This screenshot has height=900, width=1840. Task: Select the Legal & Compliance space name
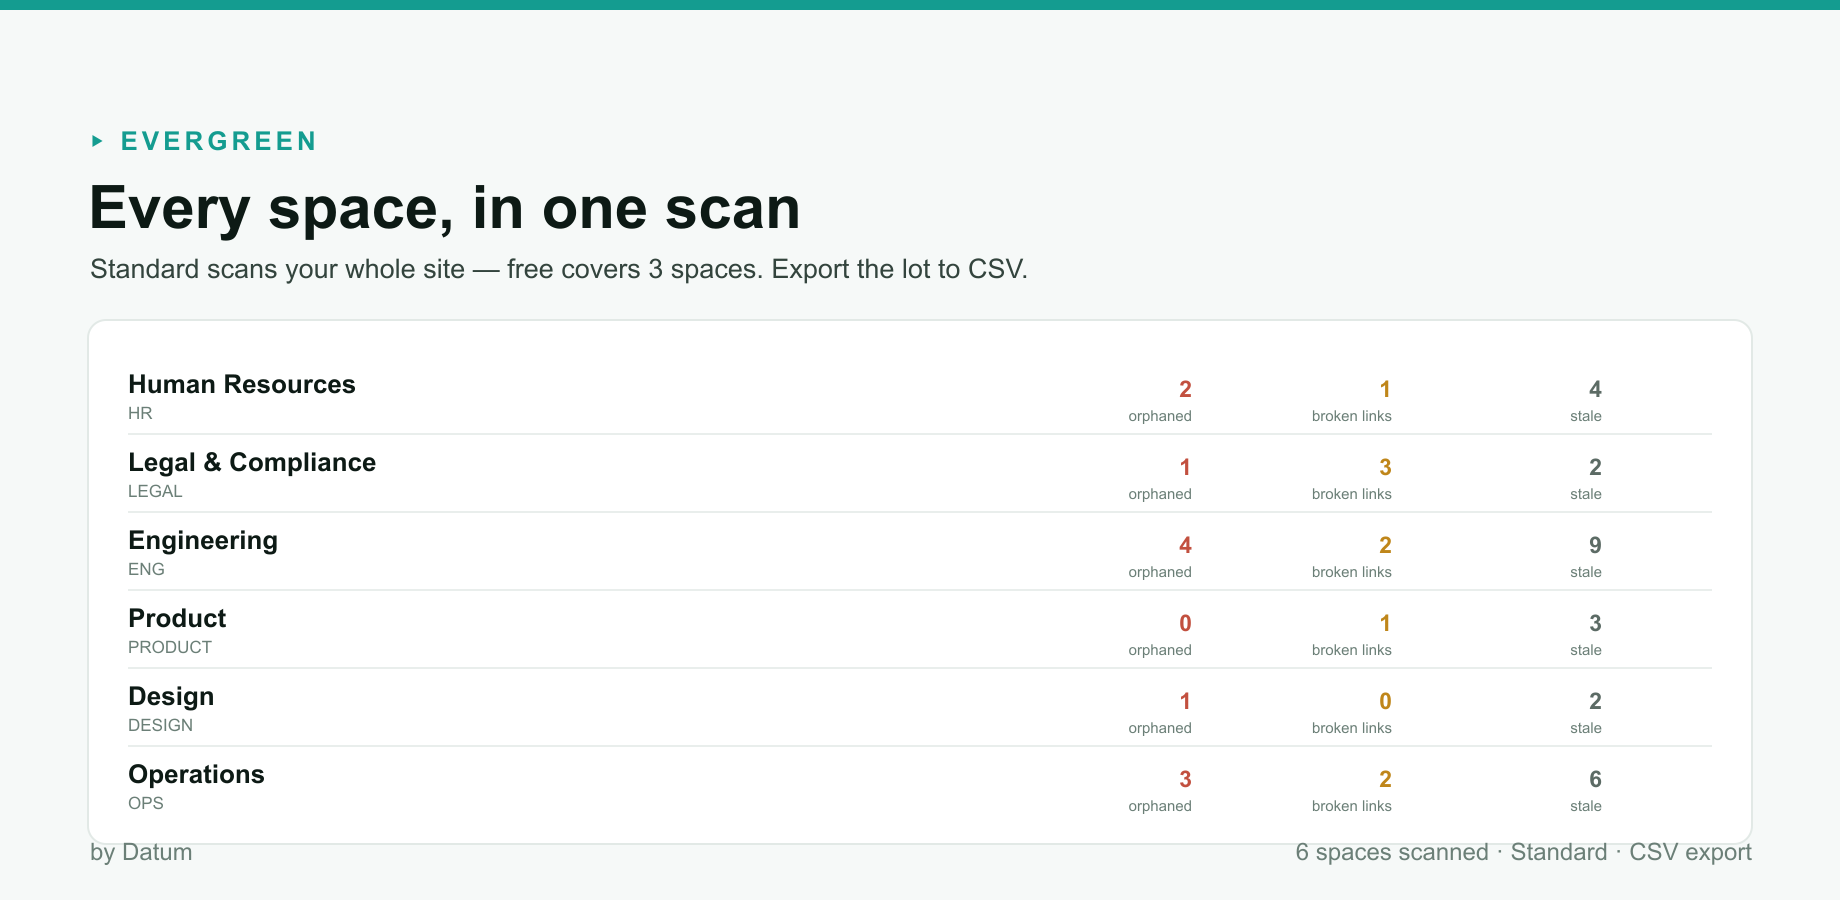(252, 462)
